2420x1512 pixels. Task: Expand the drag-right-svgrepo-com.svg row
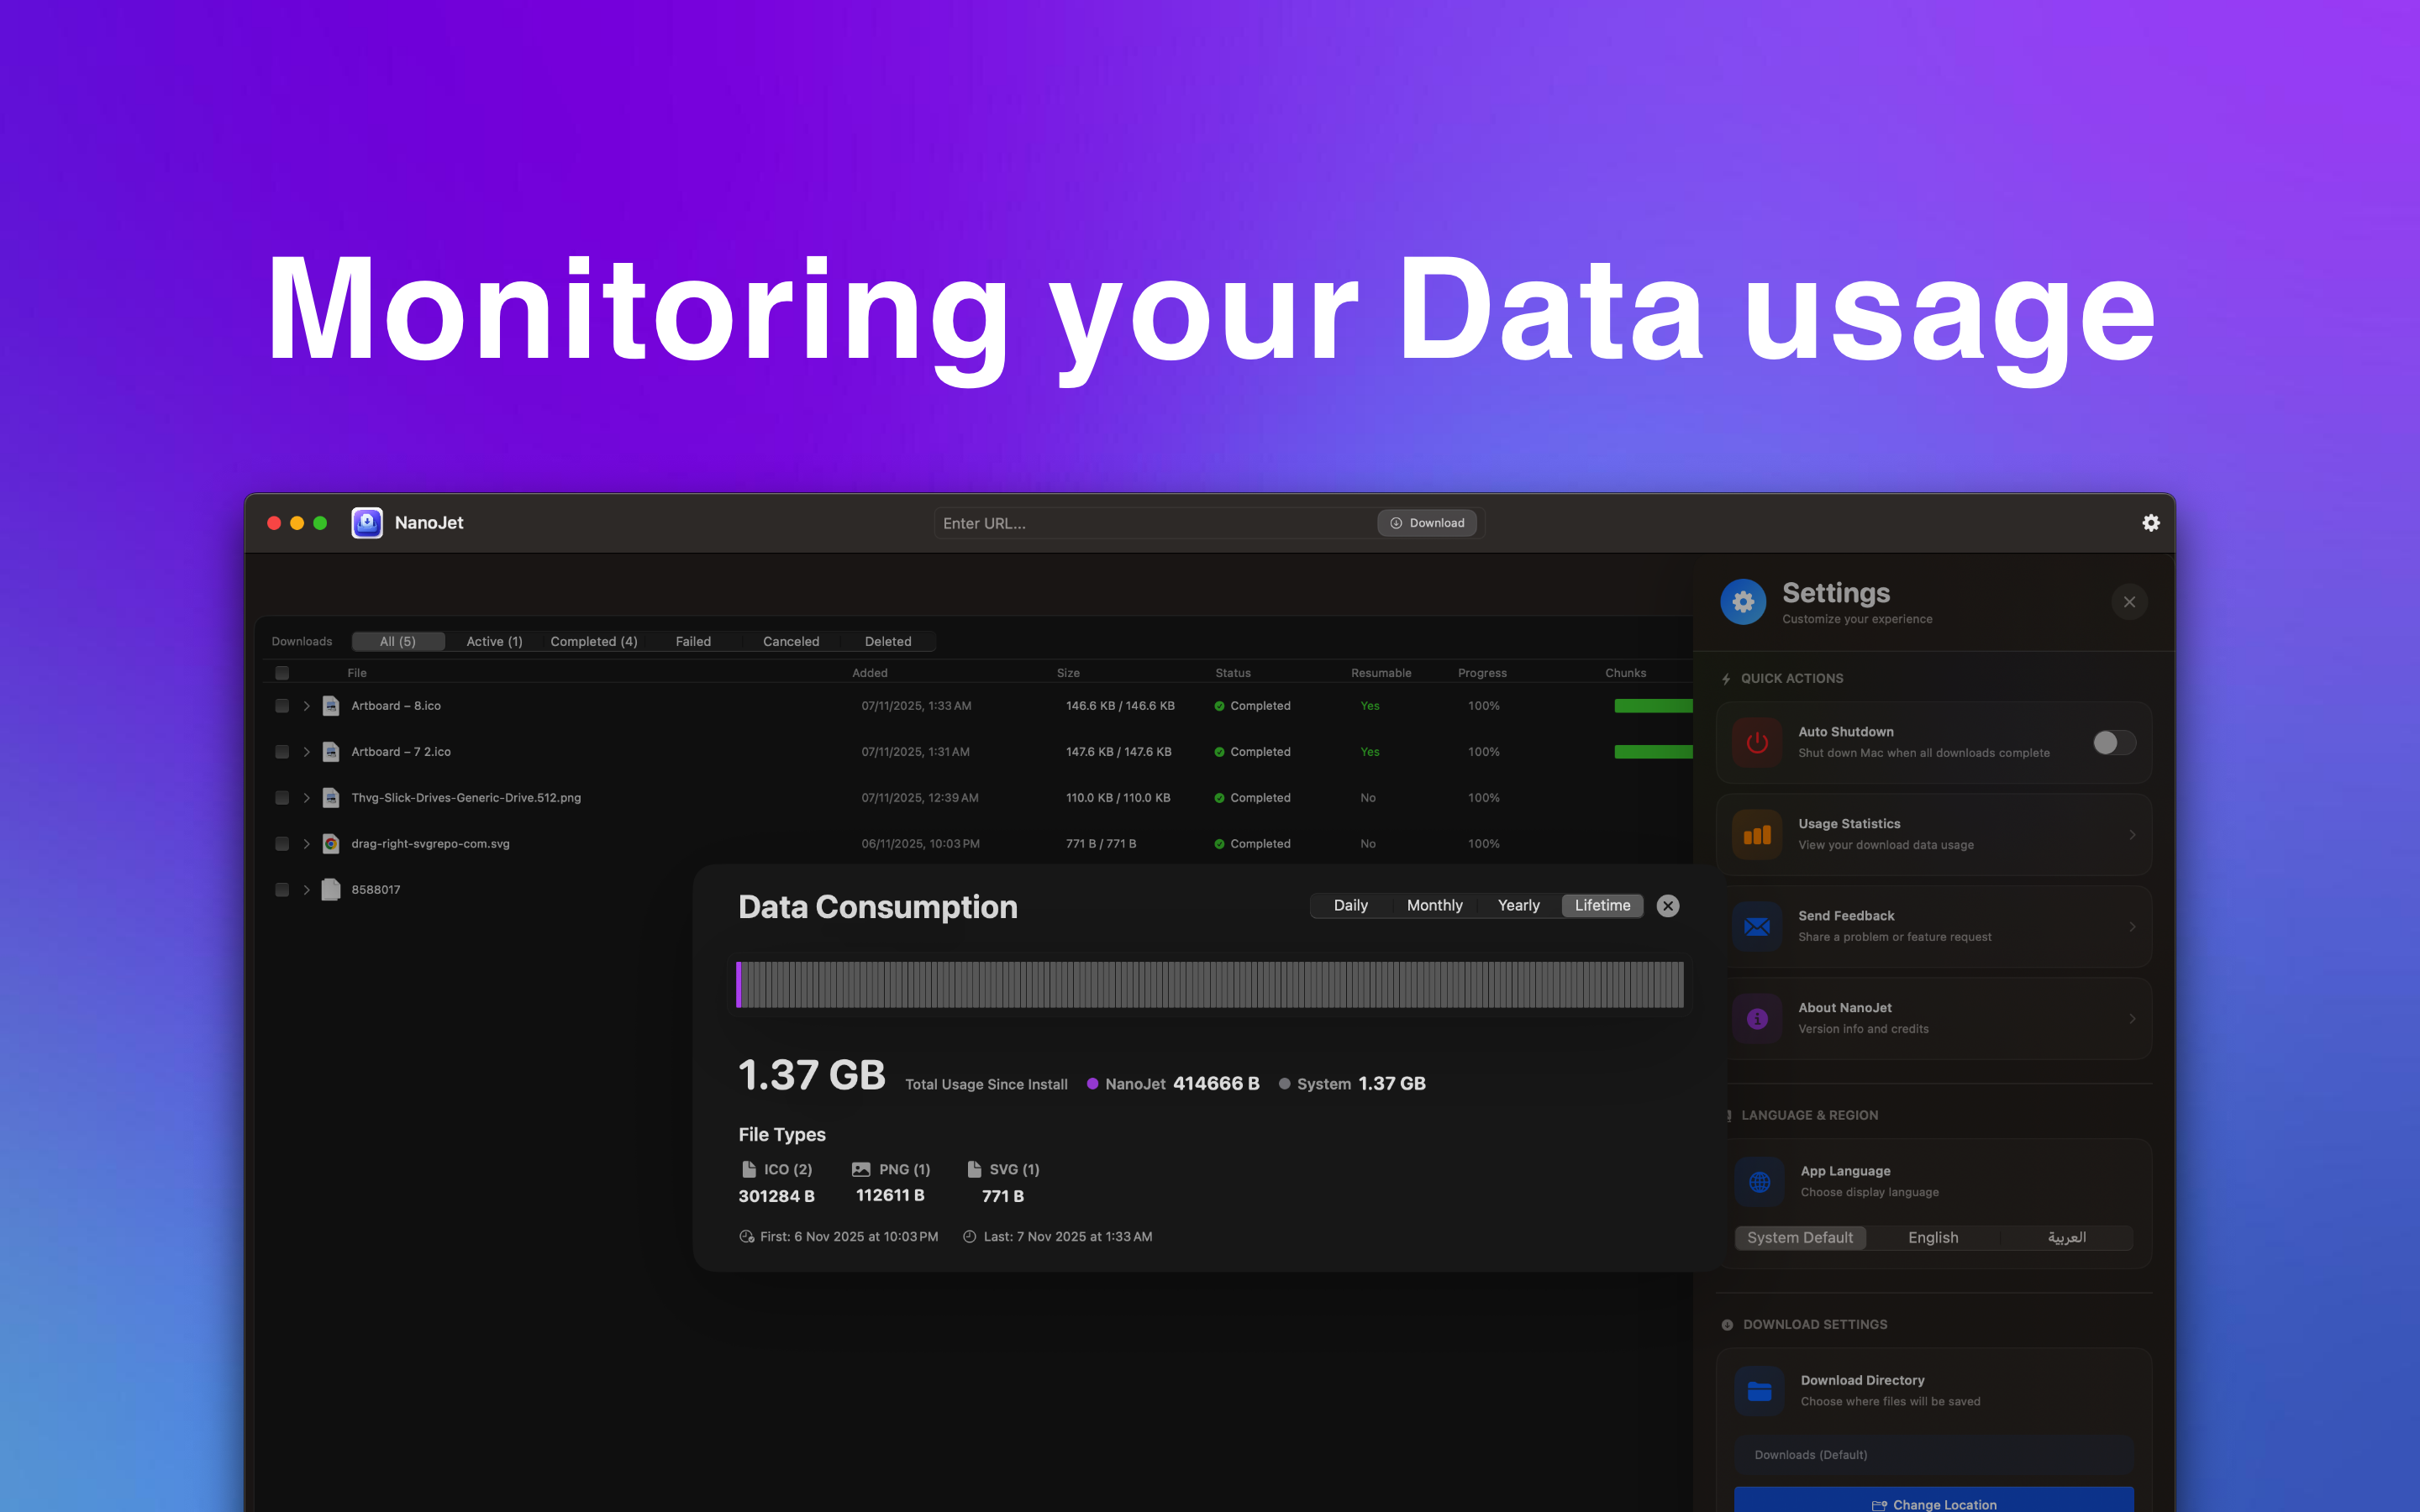[307, 844]
